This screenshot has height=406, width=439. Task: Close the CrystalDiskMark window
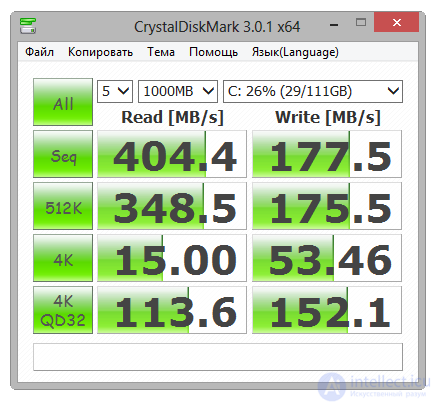coord(396,22)
